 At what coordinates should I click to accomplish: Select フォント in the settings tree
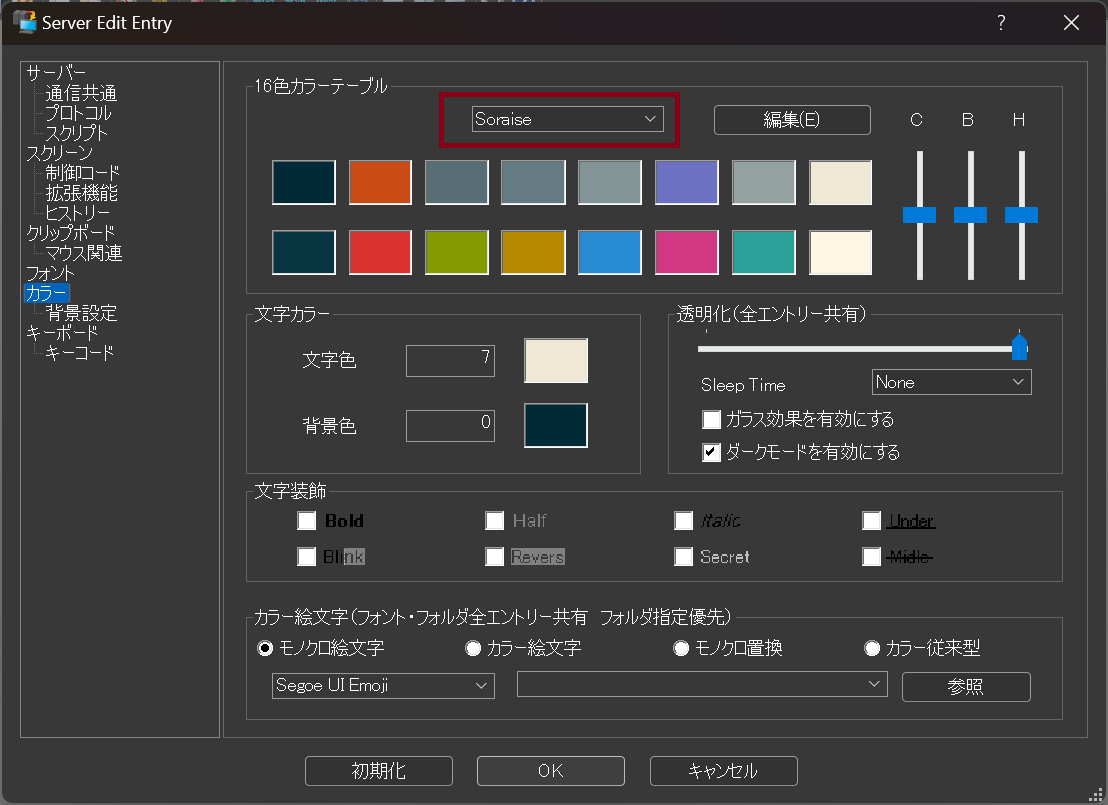[x=54, y=272]
